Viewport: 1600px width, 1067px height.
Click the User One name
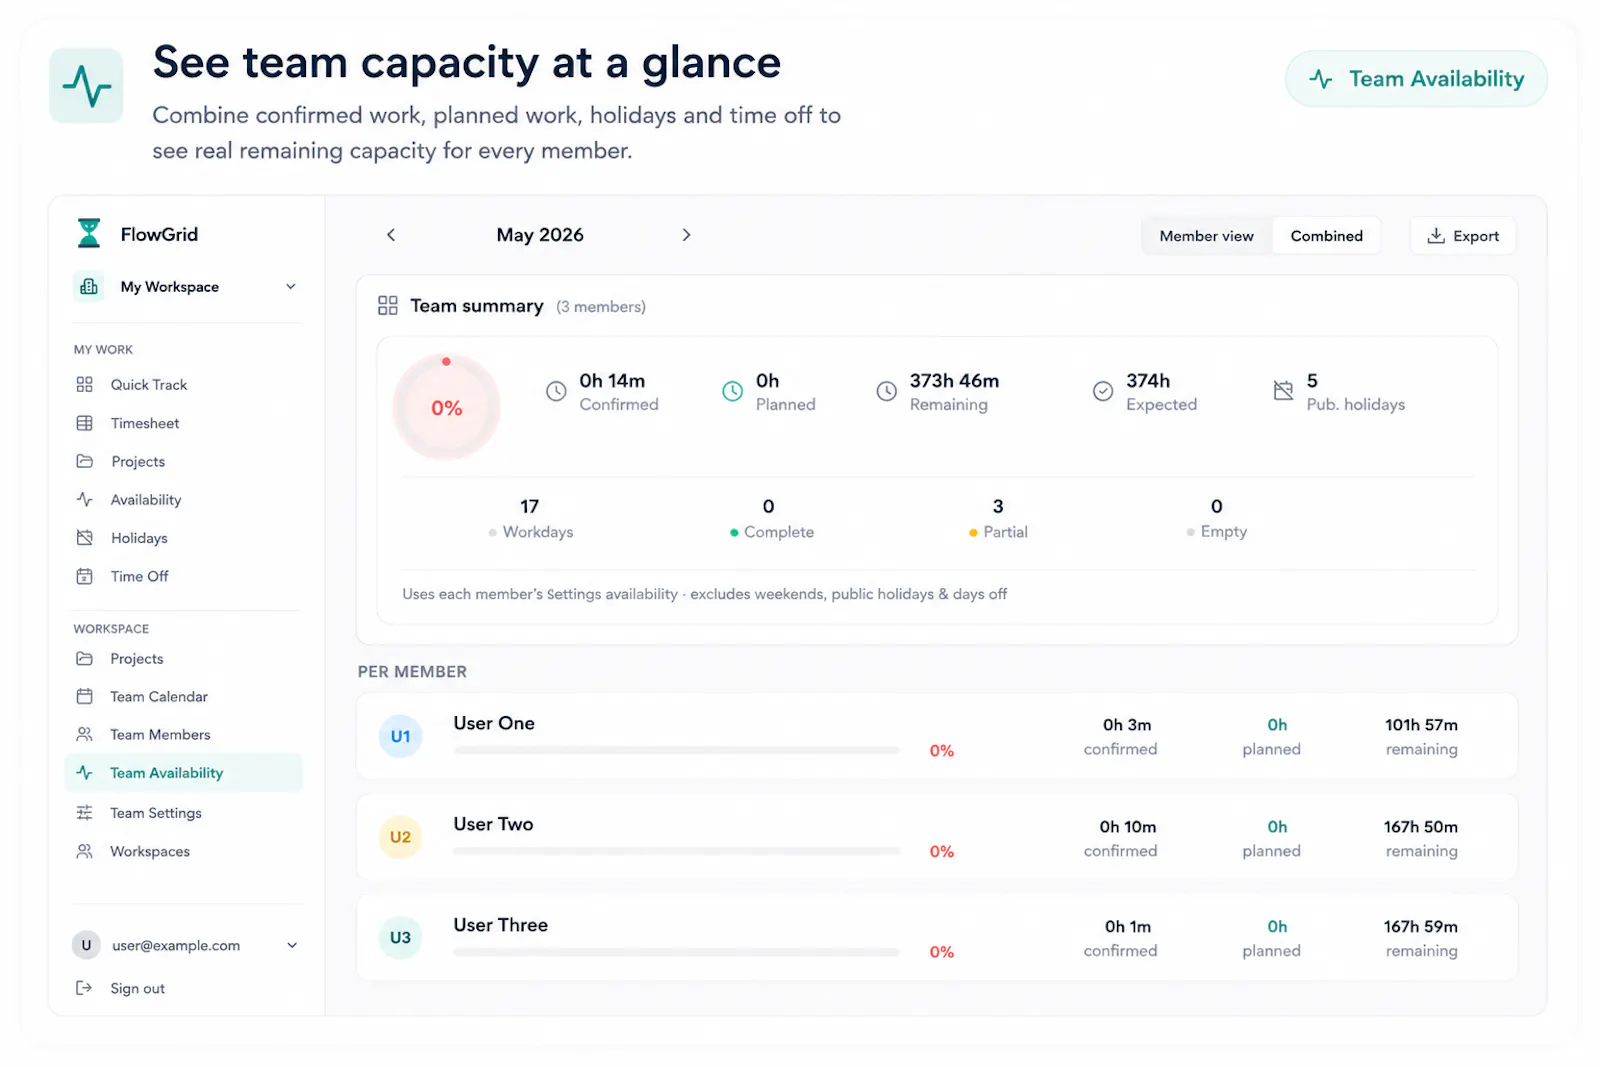point(494,723)
